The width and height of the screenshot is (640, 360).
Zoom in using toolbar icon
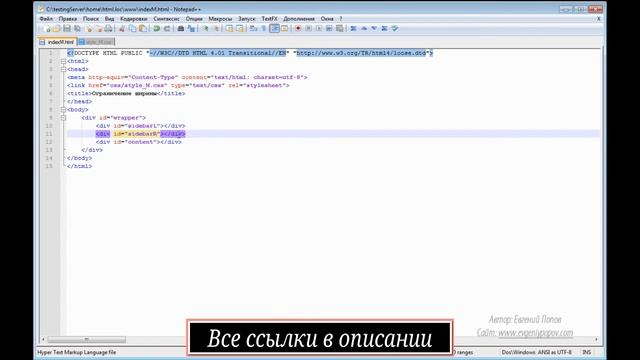[205, 29]
